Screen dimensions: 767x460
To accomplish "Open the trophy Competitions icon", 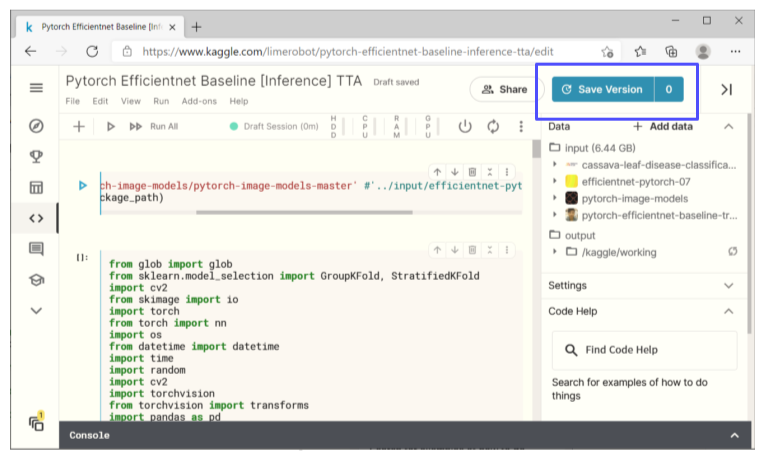I will click(x=36, y=157).
